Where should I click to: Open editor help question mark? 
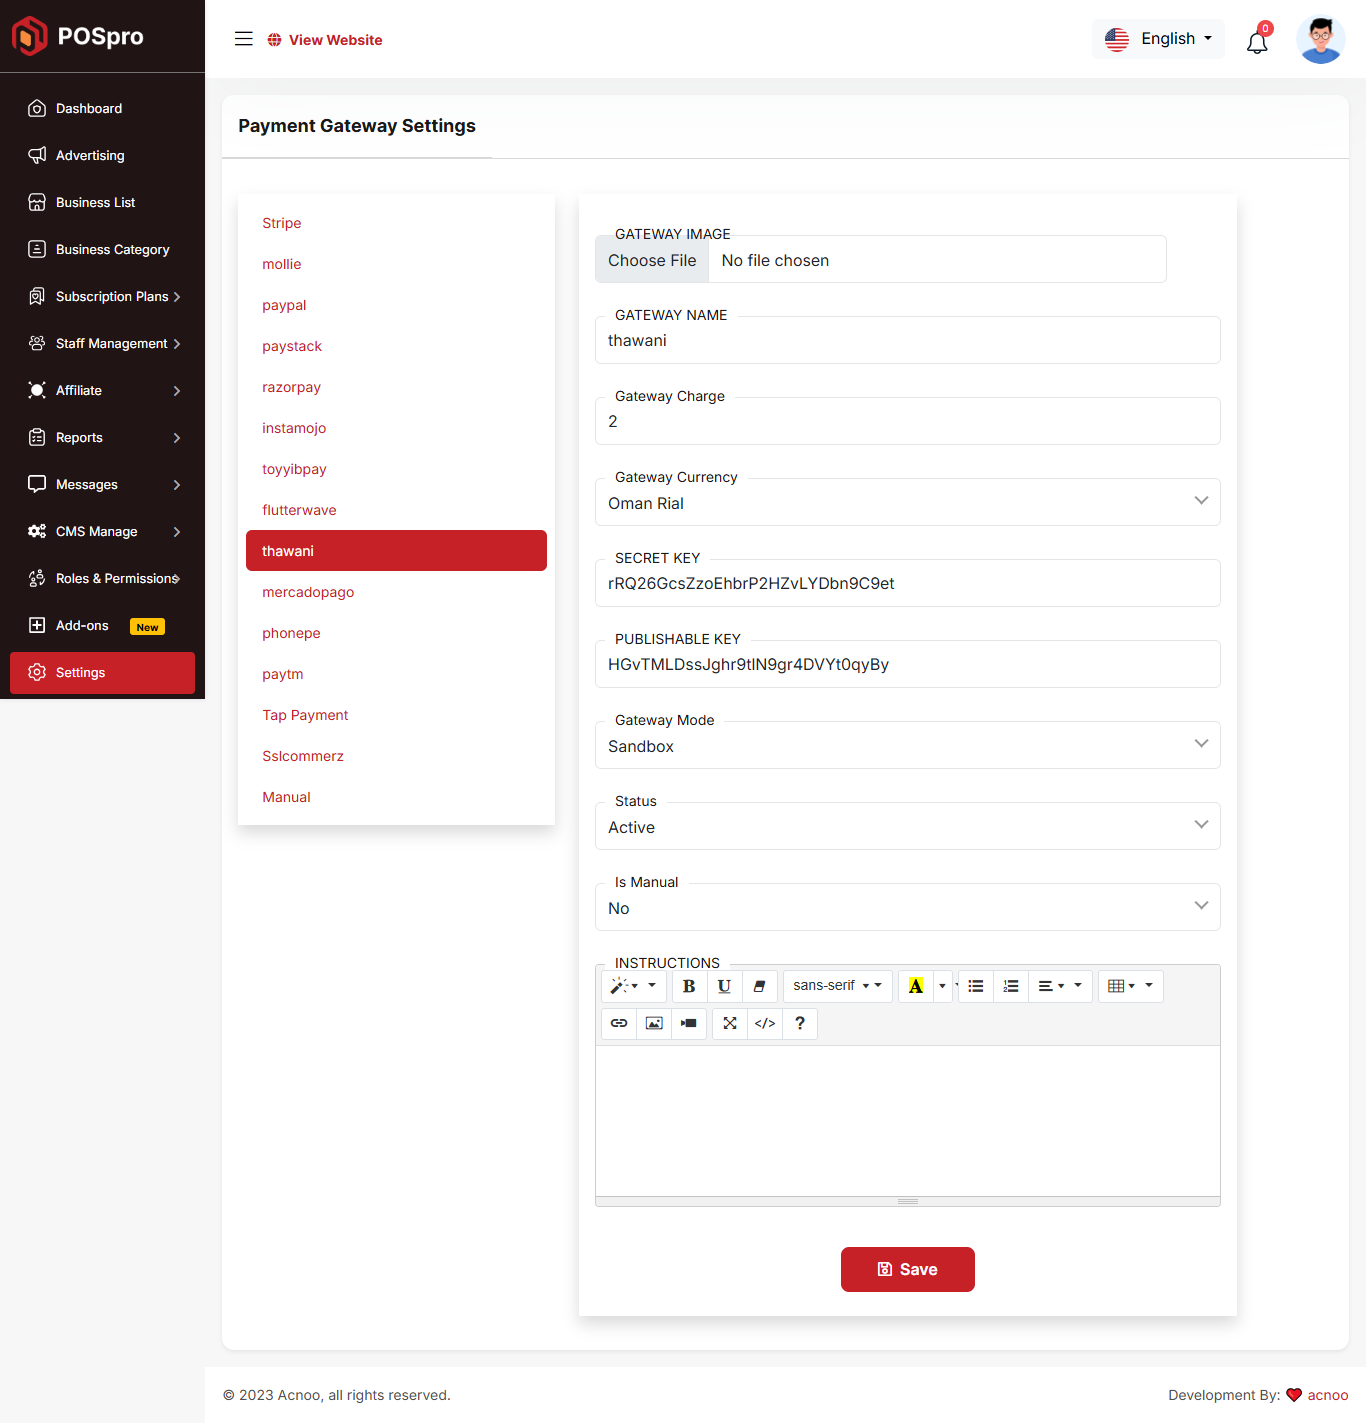click(800, 1023)
